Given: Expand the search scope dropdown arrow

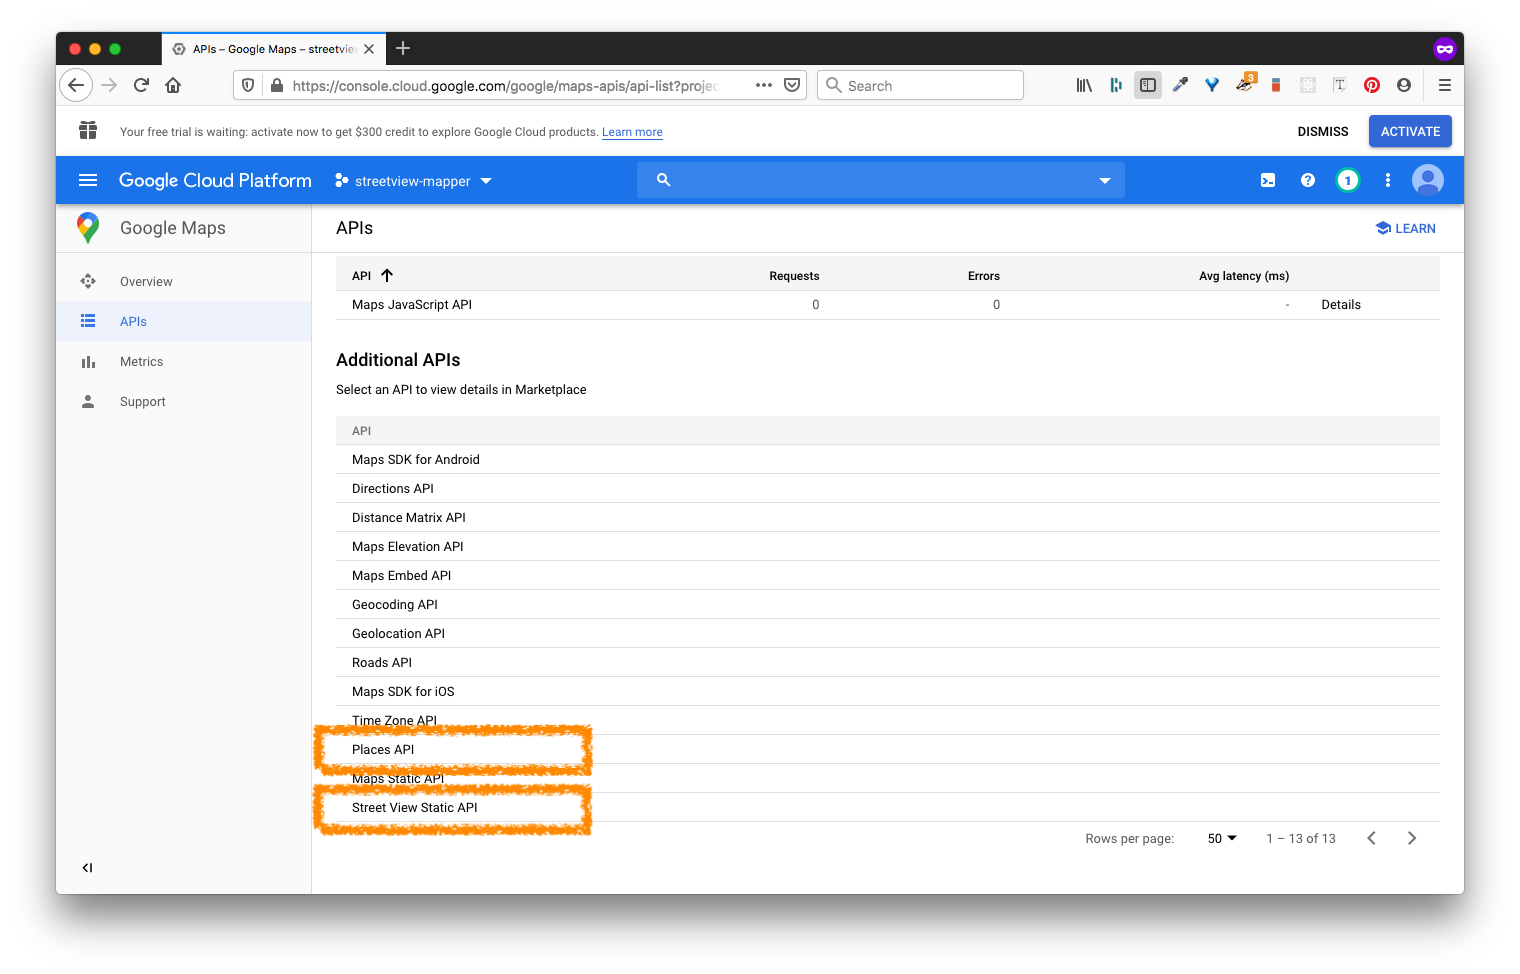Looking at the screenshot, I should click(1104, 180).
